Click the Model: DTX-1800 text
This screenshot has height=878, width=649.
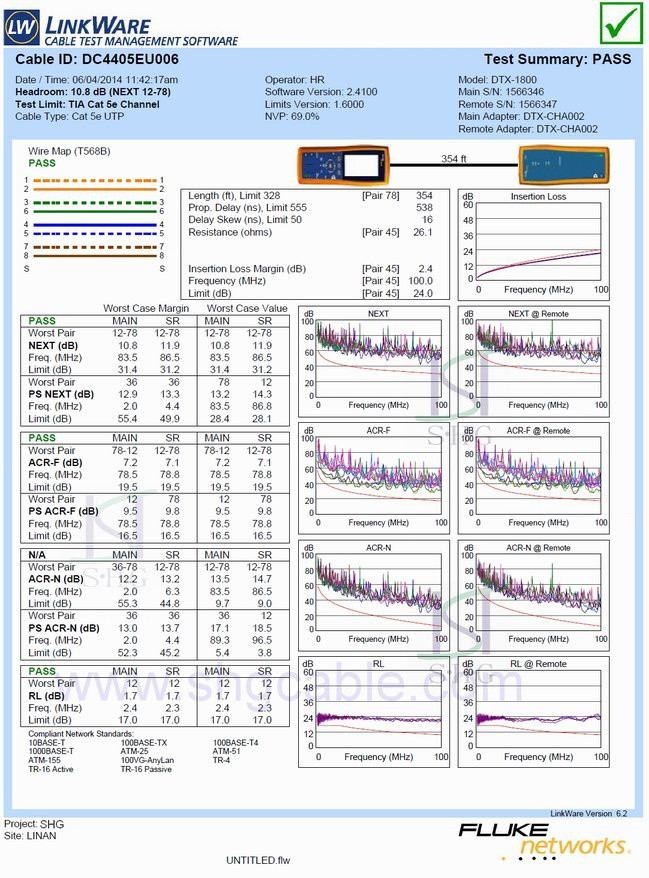(x=497, y=80)
